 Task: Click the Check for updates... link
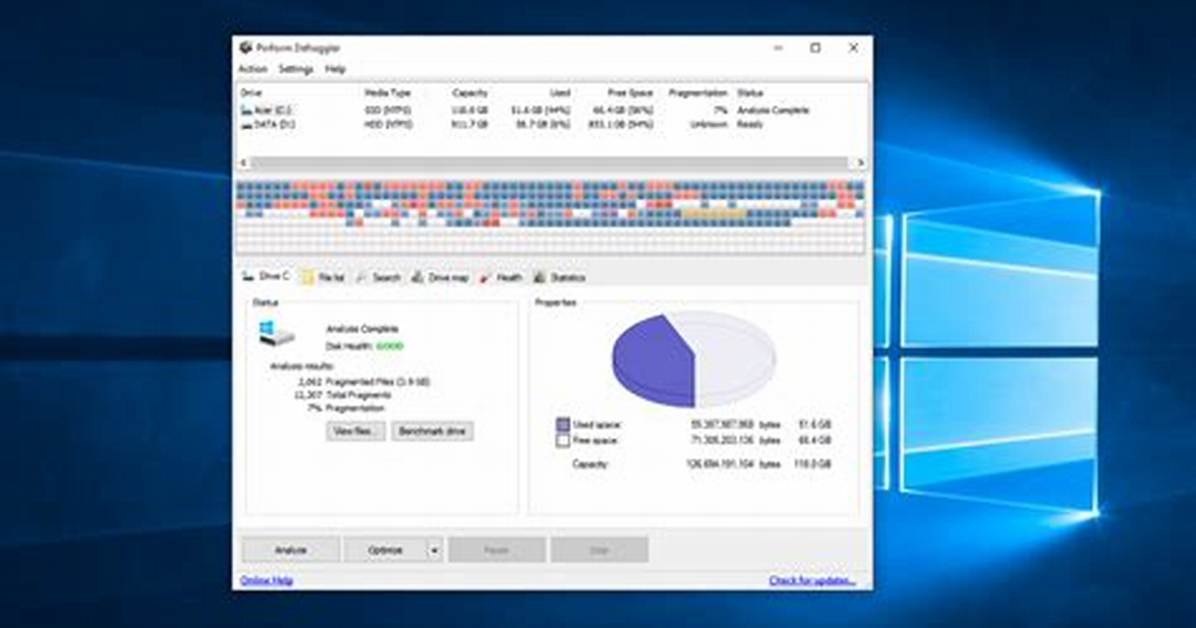pos(812,581)
